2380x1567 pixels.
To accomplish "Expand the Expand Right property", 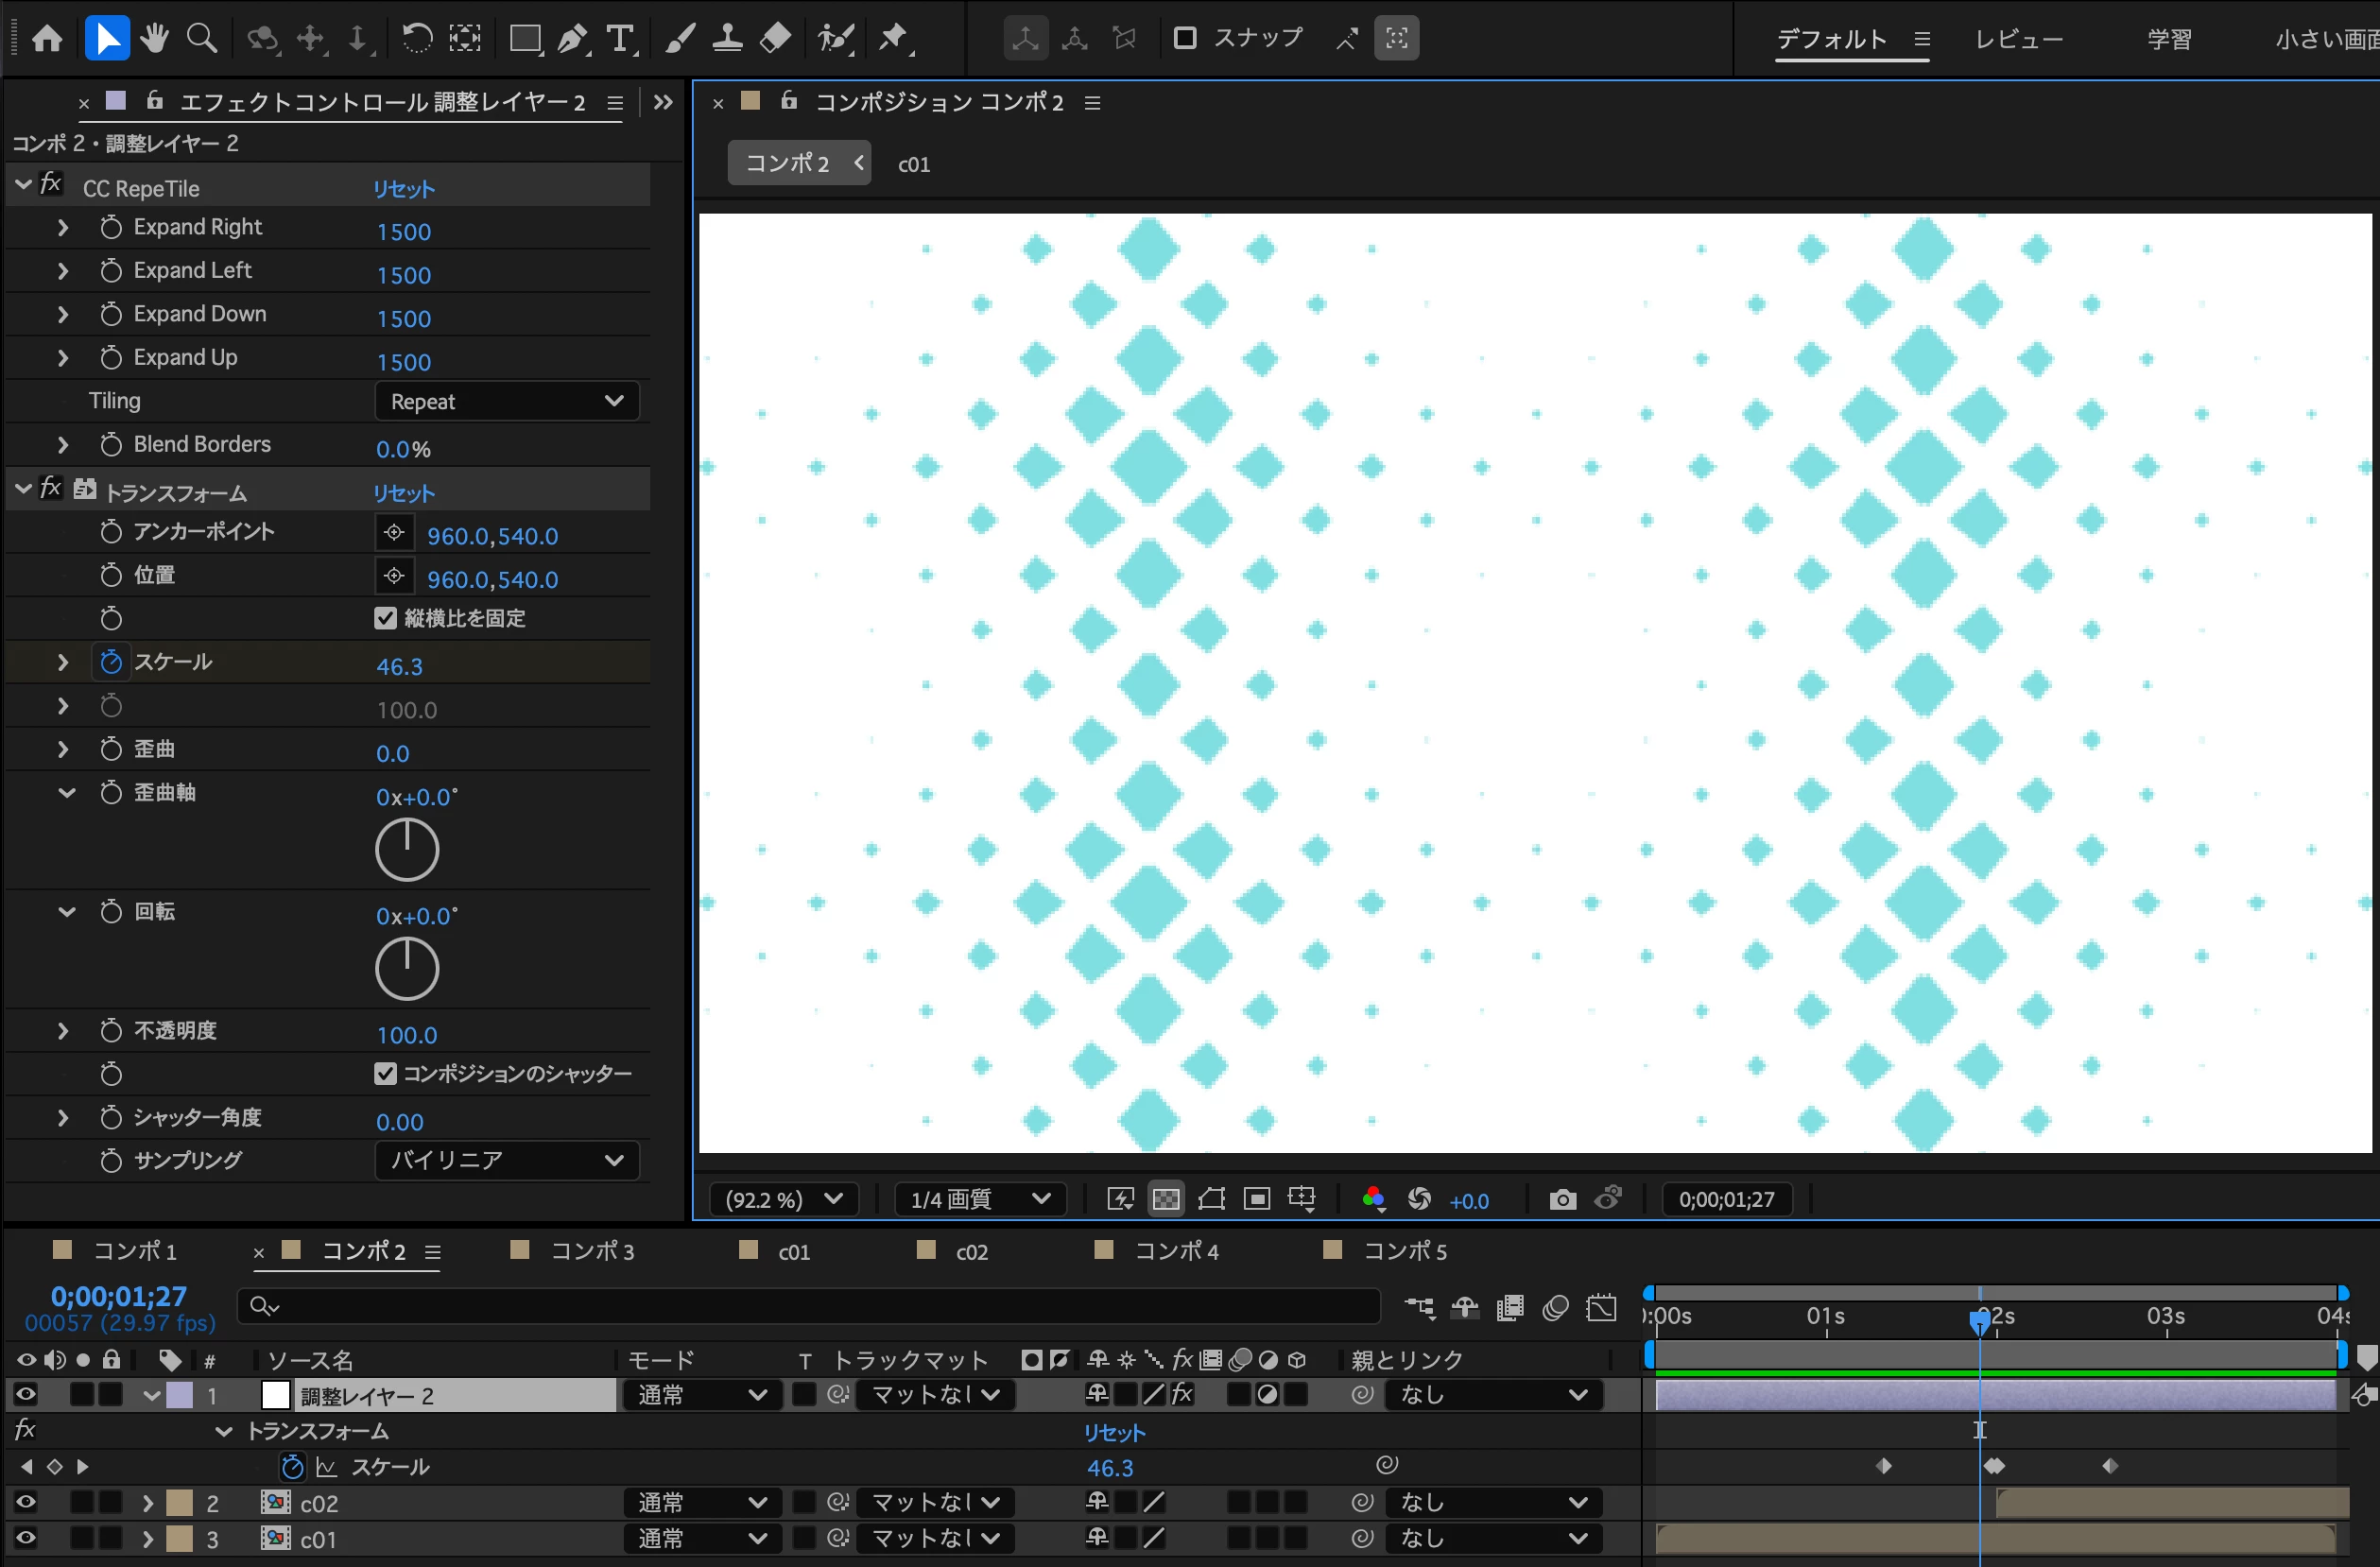I will [x=63, y=228].
